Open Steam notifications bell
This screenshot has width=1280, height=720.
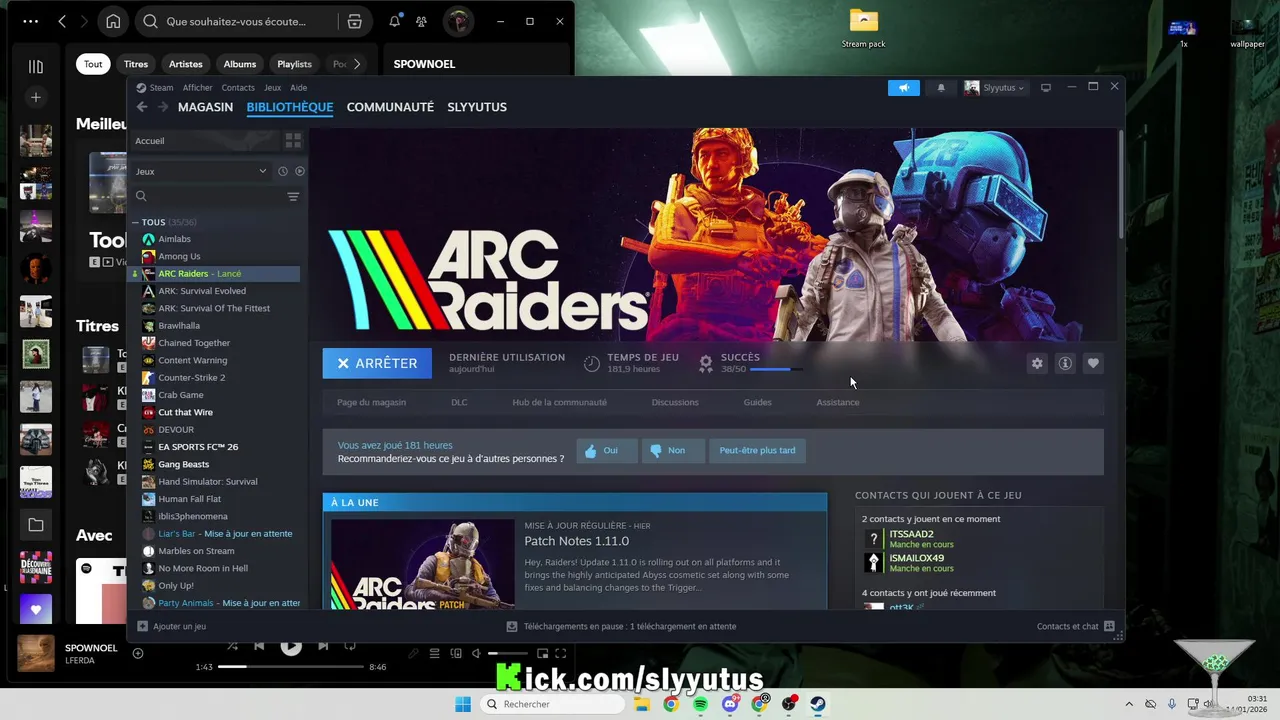tap(941, 88)
